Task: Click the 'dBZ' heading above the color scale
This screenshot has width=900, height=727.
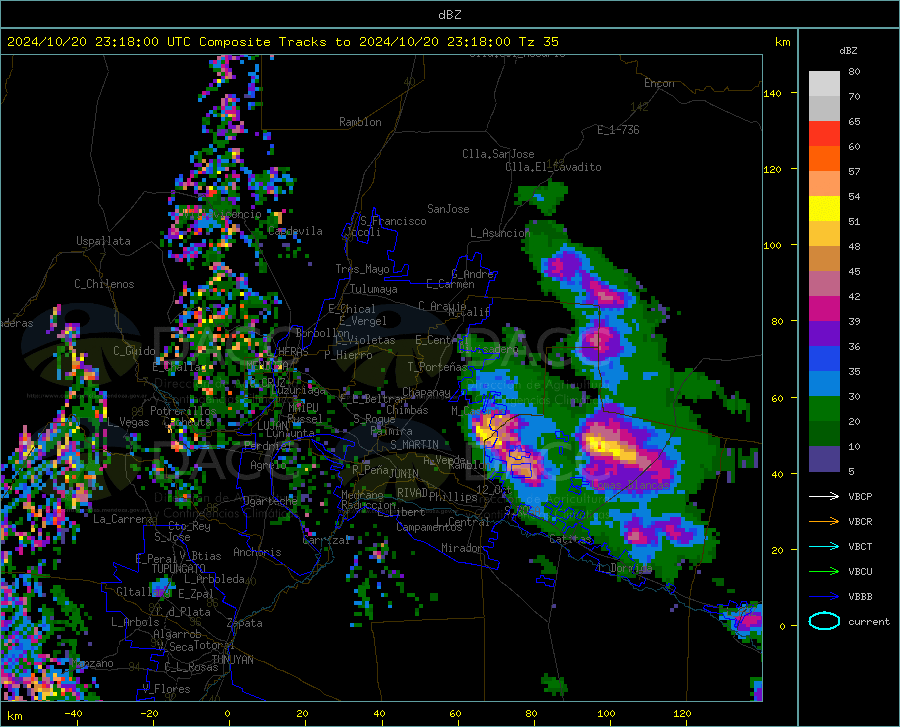Action: pyautogui.click(x=848, y=50)
